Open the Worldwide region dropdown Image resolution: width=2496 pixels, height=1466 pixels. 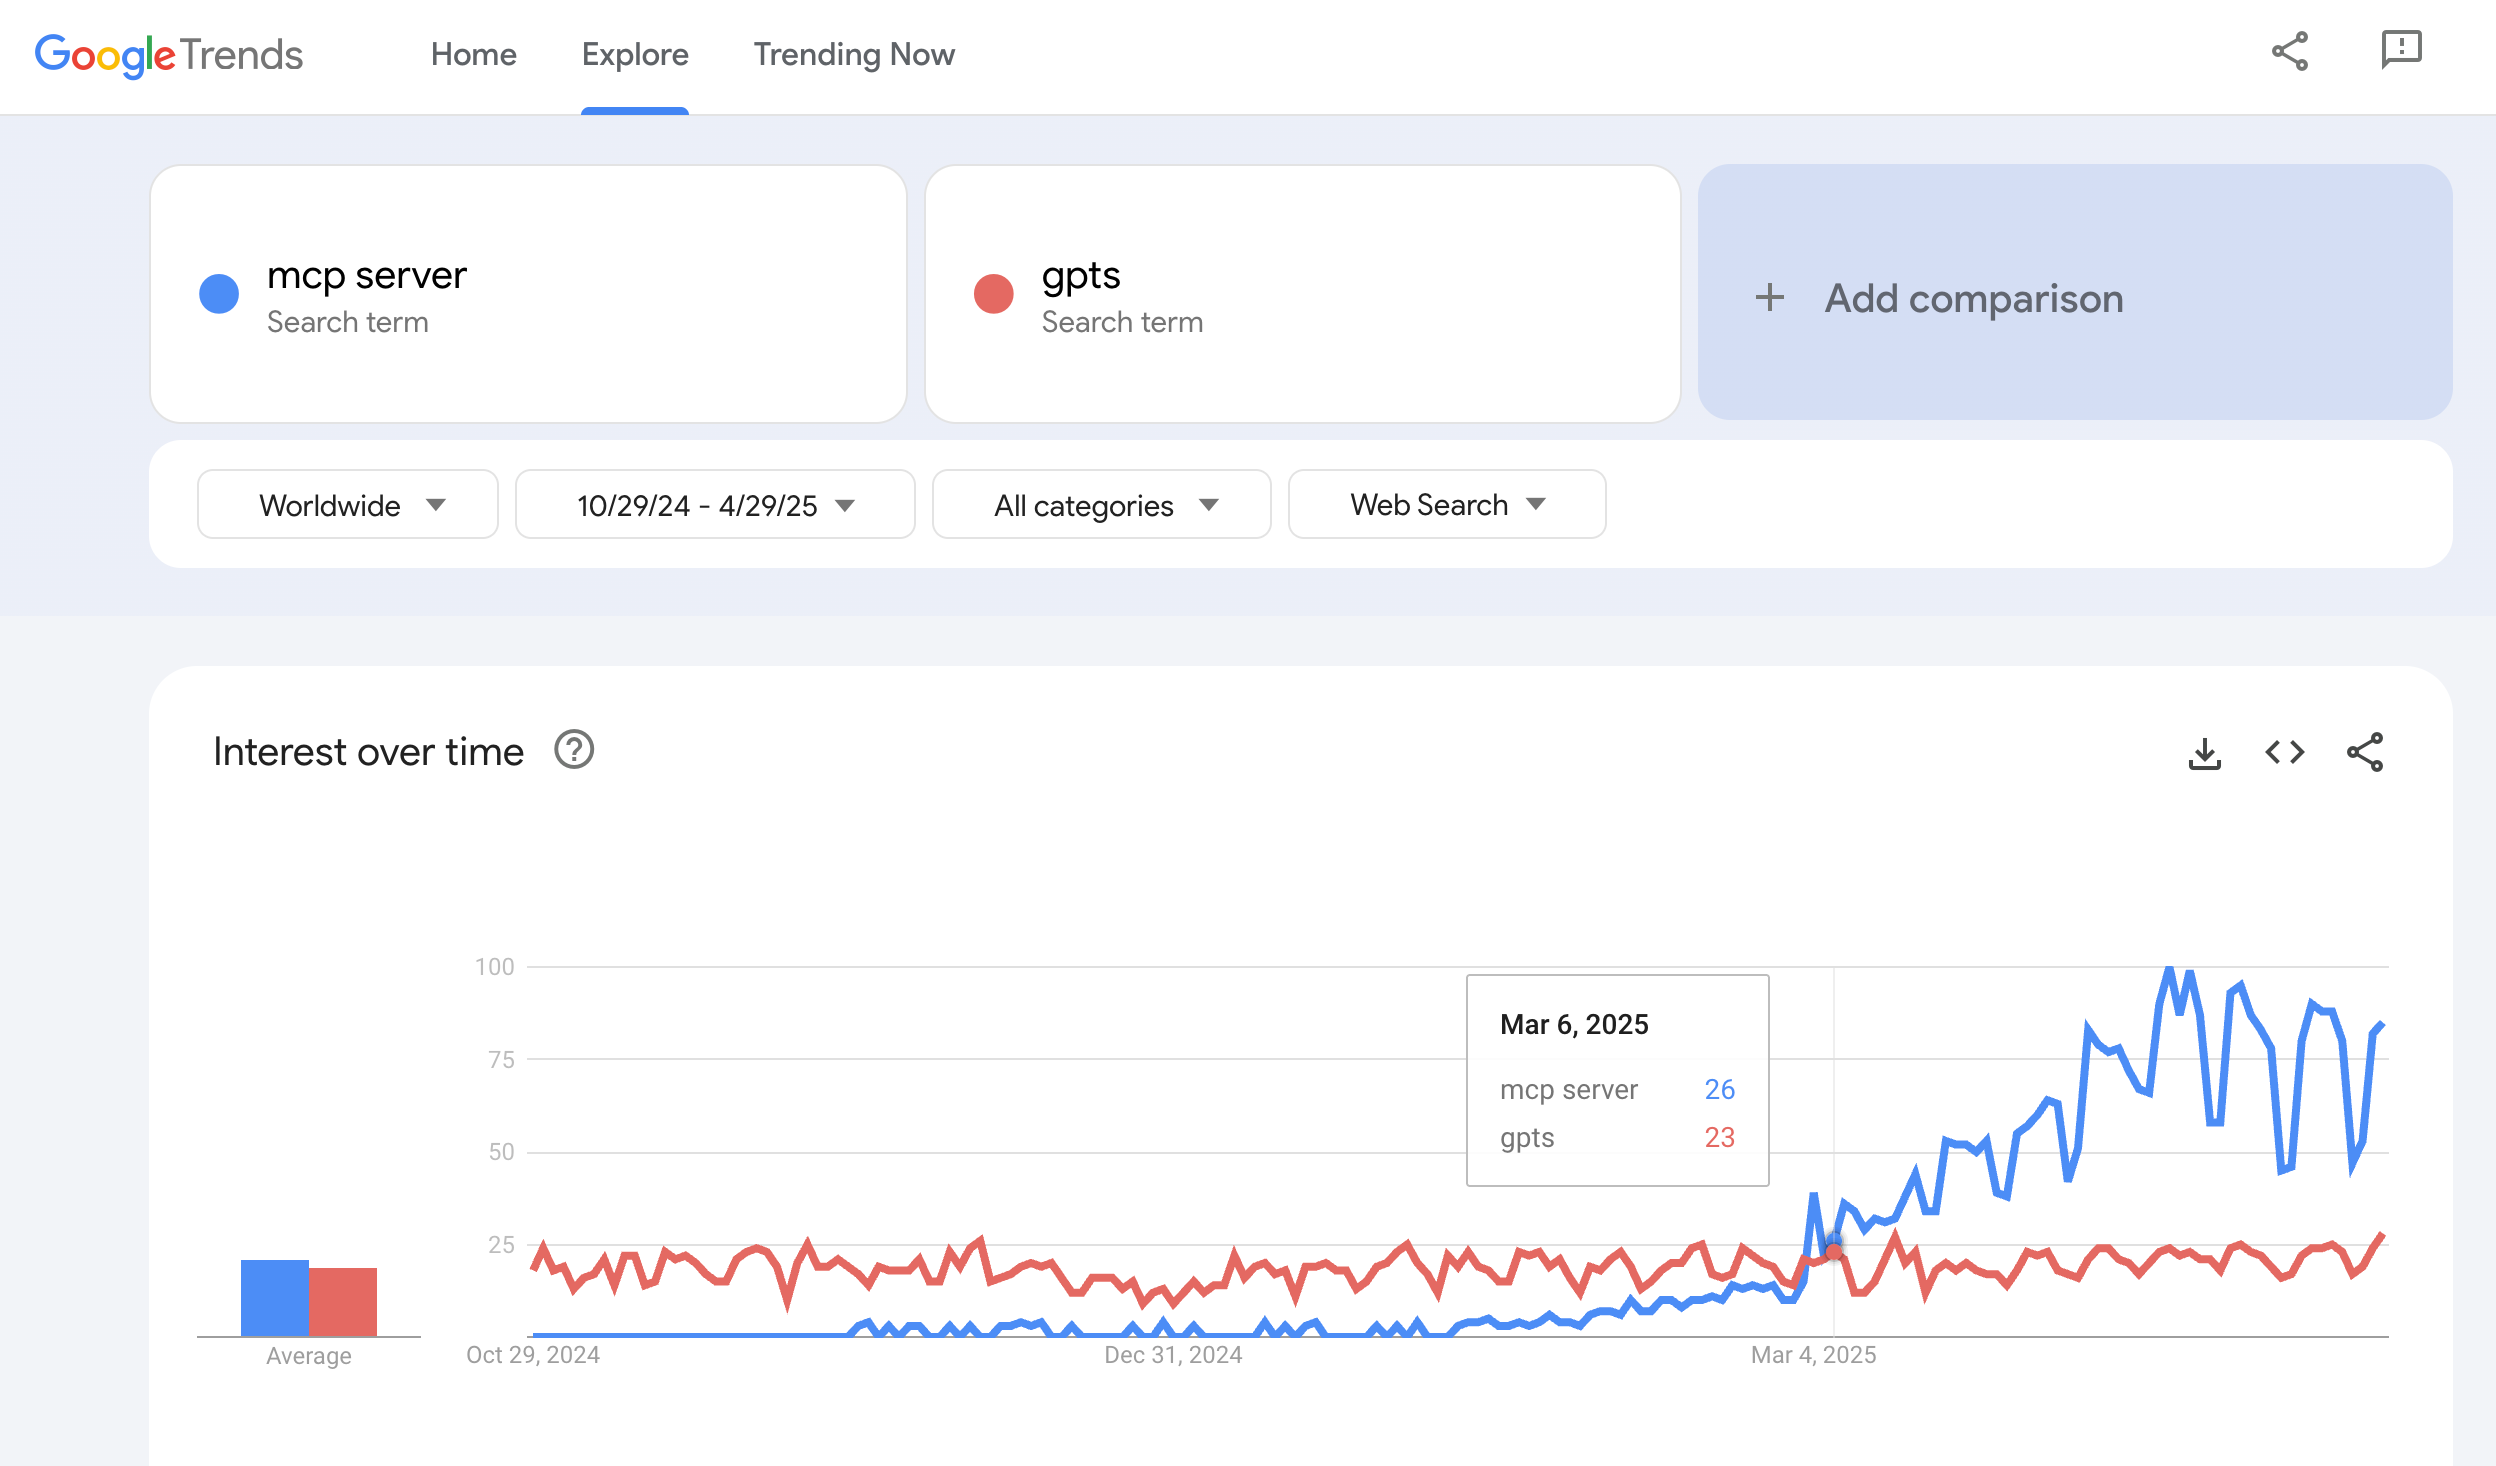pos(347,505)
